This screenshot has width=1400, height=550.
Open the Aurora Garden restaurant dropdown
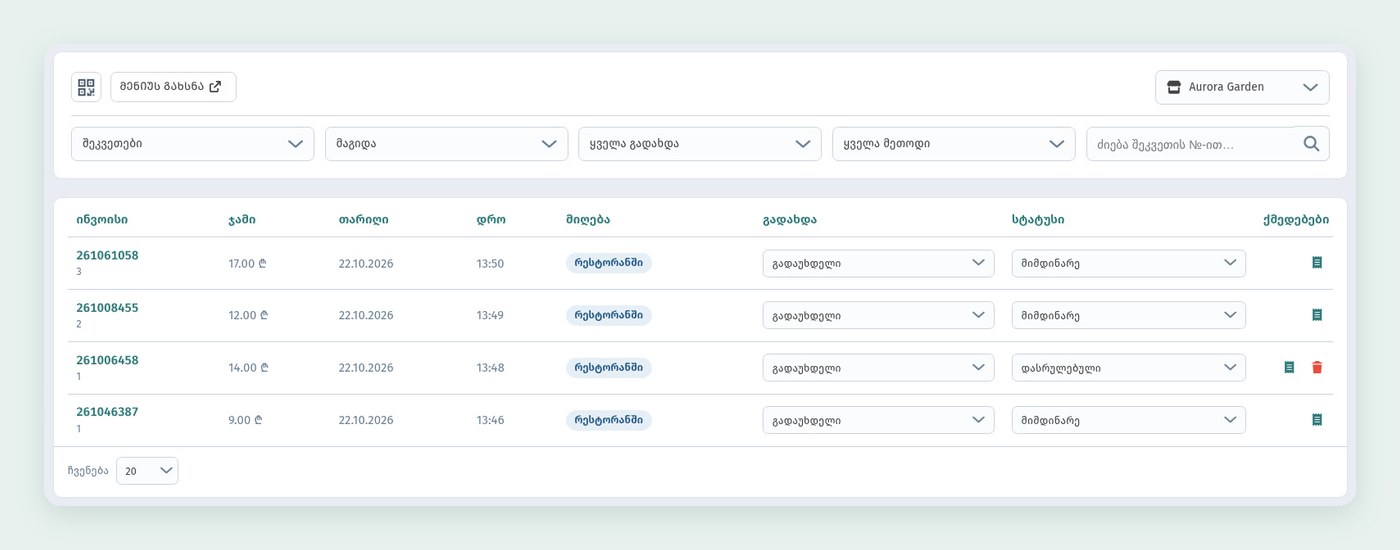[x=1242, y=87]
